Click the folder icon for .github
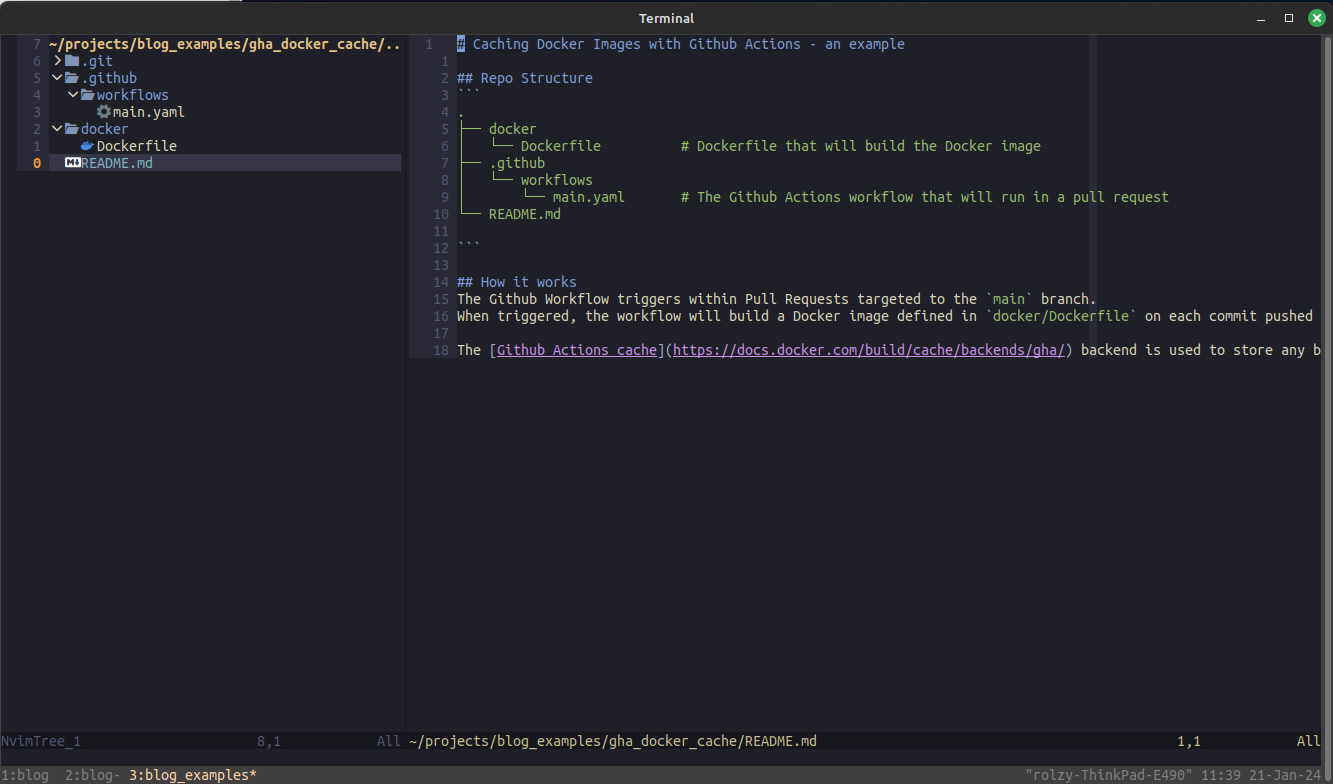 tap(74, 77)
